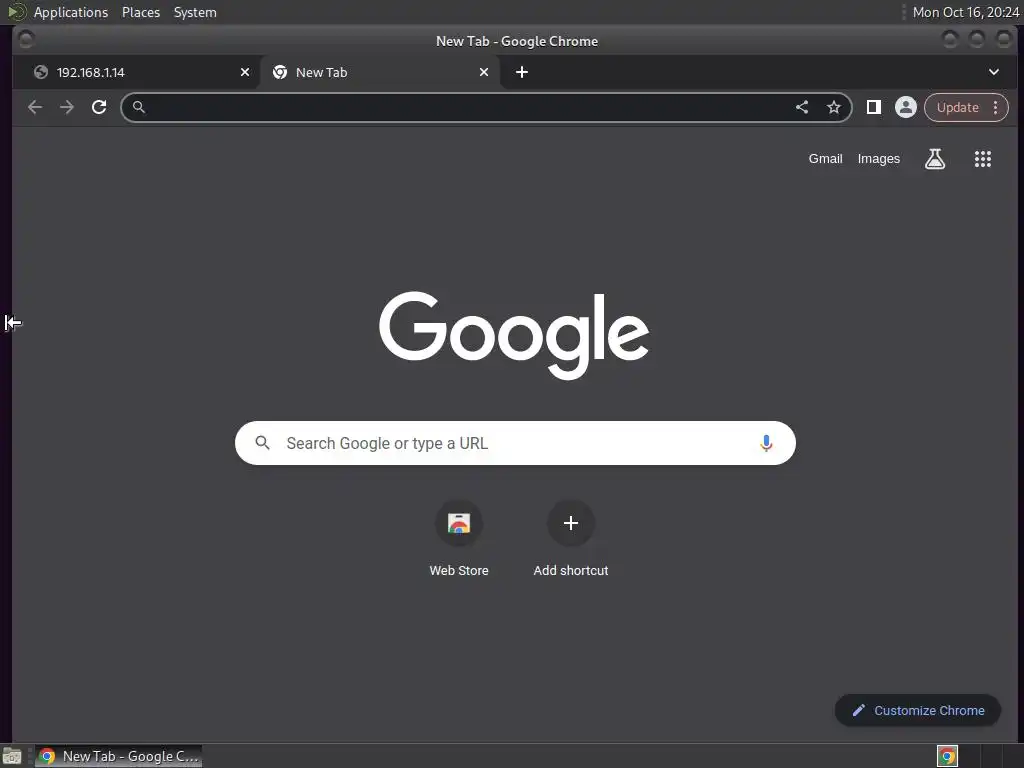This screenshot has height=768, width=1024.
Task: Close the 192.168.1.14 tab
Action: (x=245, y=72)
